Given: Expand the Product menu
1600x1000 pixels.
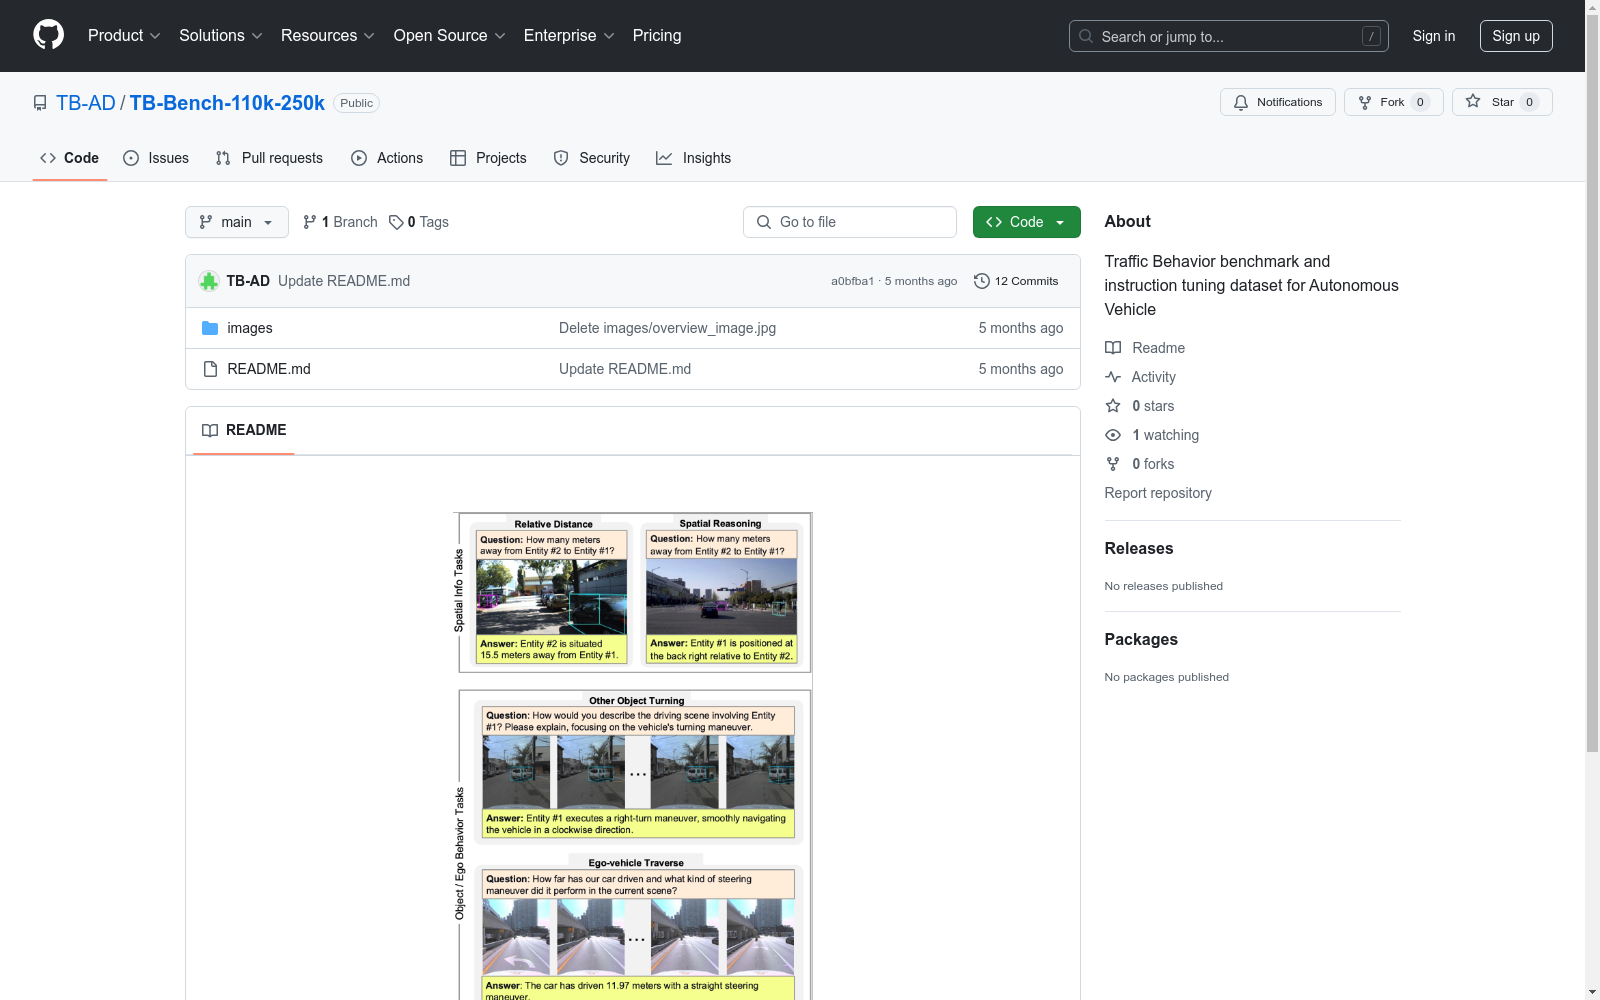Looking at the screenshot, I should [x=124, y=36].
